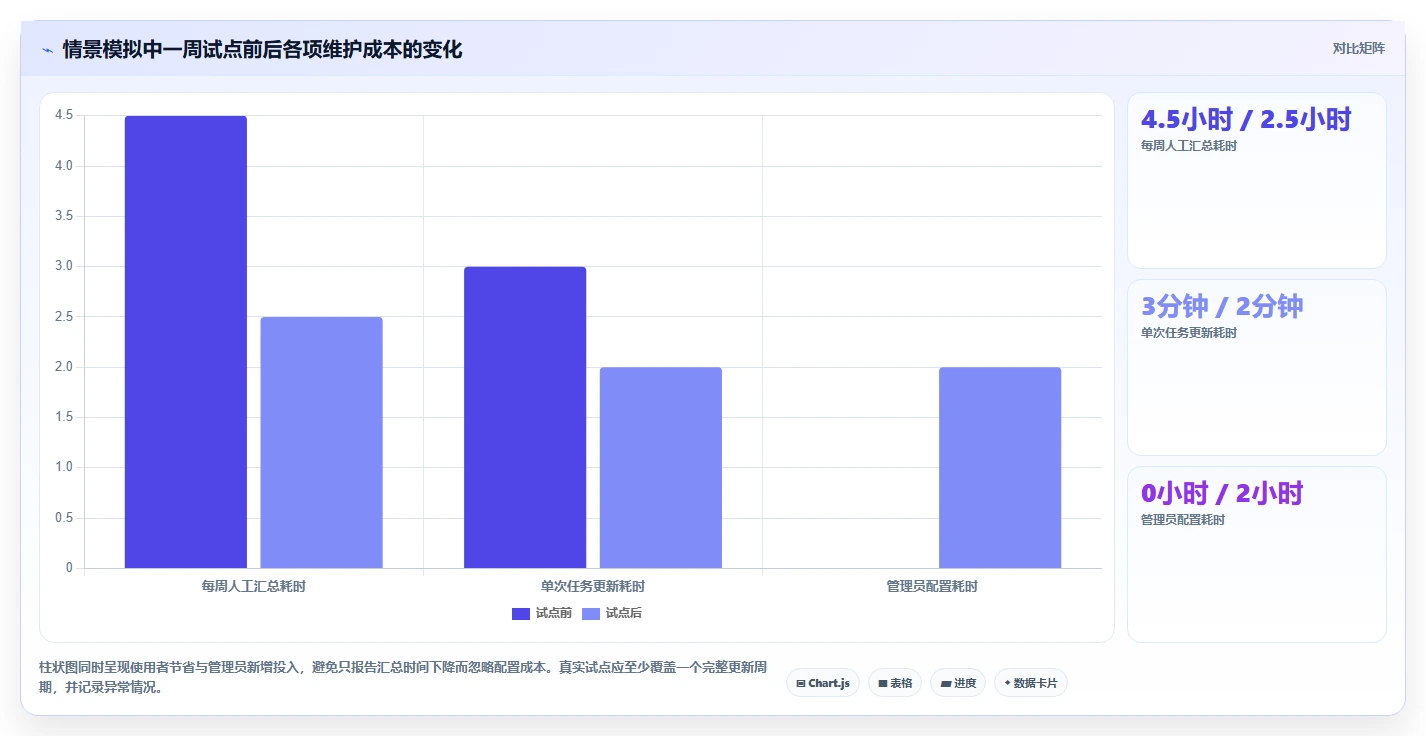Image resolution: width=1426 pixels, height=736 pixels.
Task: Toggle the 试点前 legend entry
Action: [541, 613]
